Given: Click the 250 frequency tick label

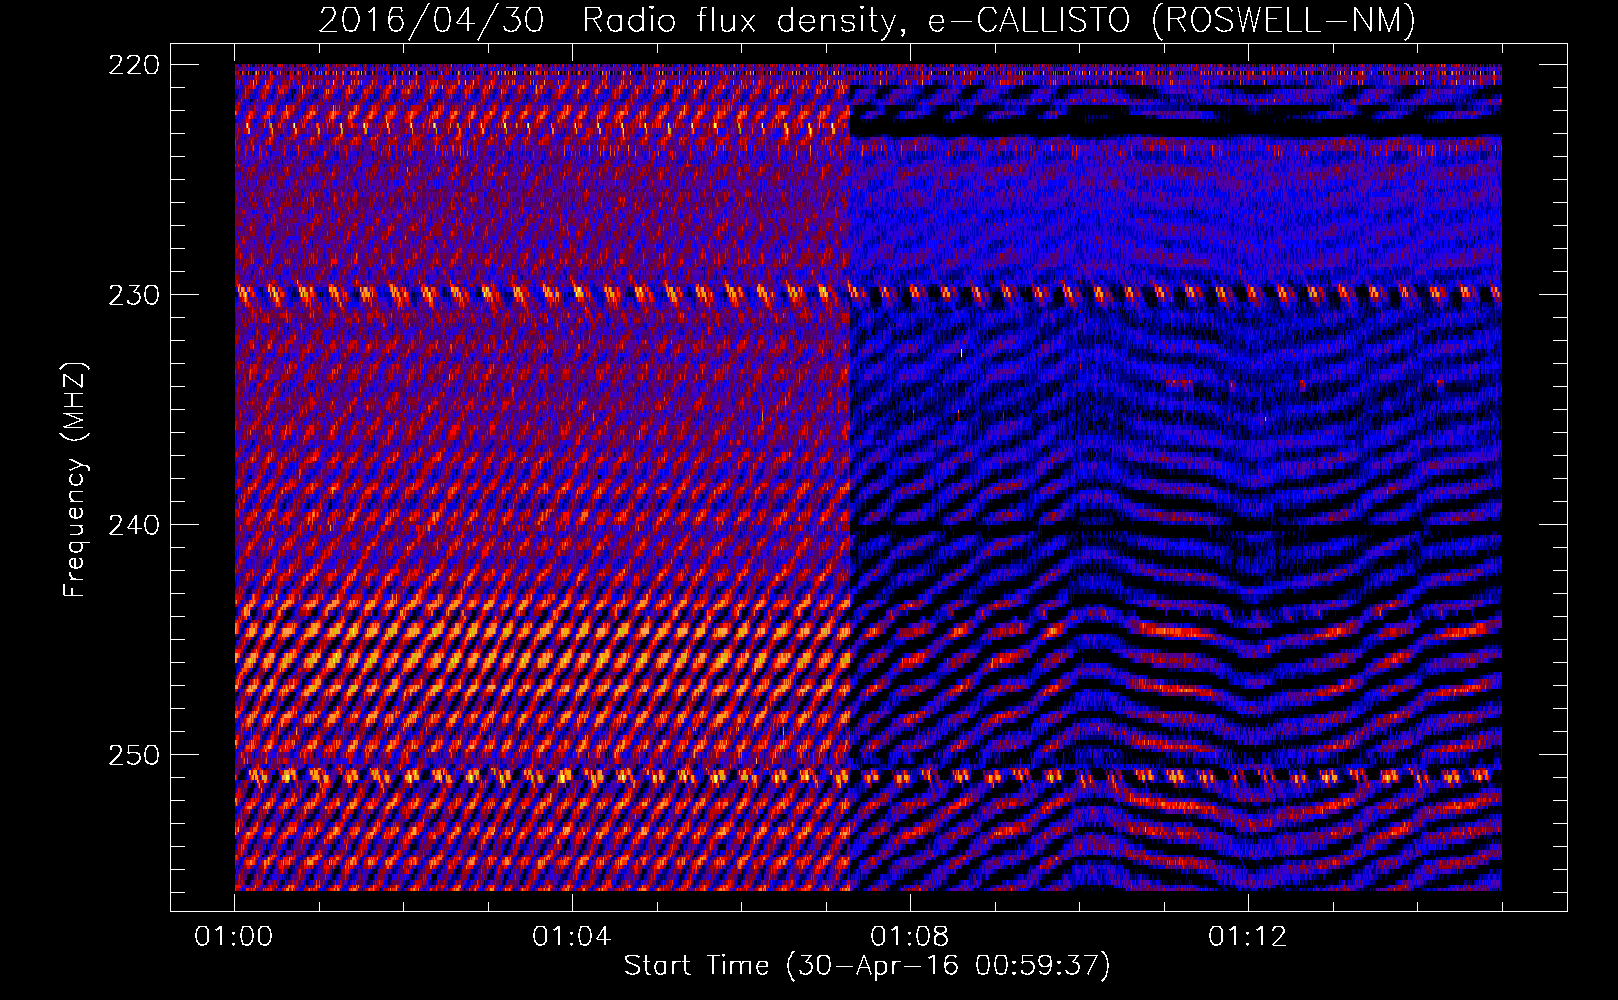Looking at the screenshot, I should click(133, 755).
